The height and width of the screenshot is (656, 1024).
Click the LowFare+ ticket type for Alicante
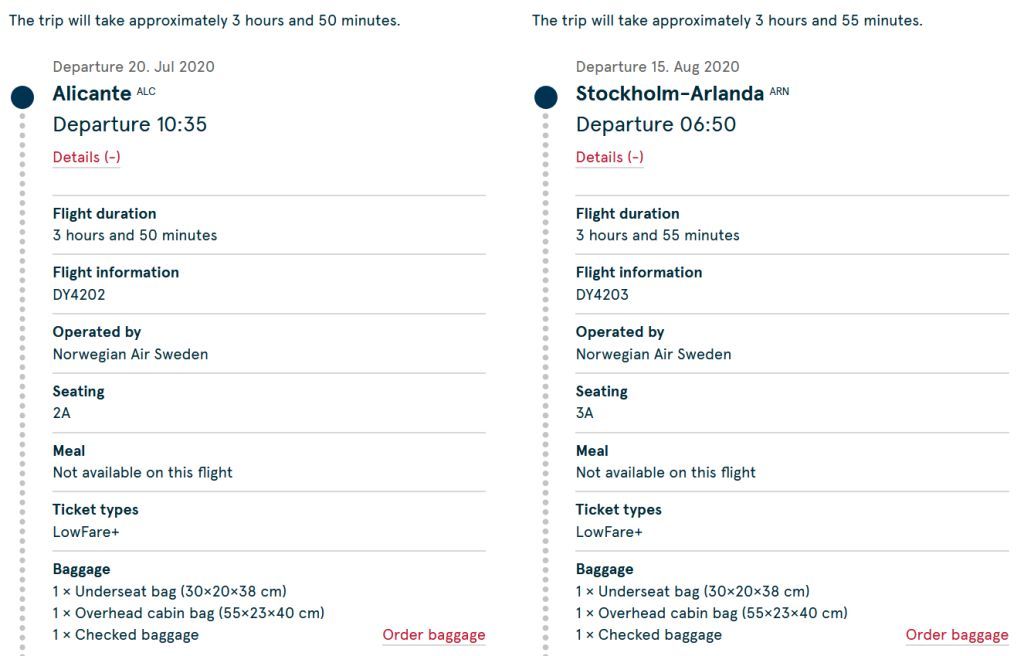tap(86, 532)
